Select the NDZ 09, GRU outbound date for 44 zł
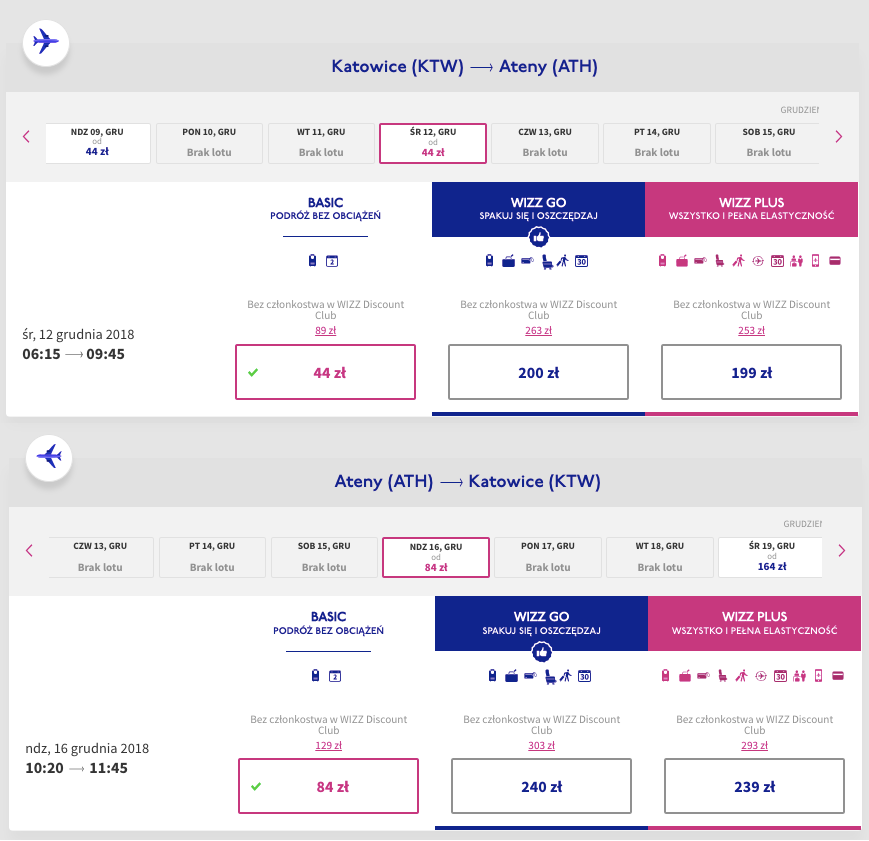This screenshot has height=841, width=869. click(98, 143)
